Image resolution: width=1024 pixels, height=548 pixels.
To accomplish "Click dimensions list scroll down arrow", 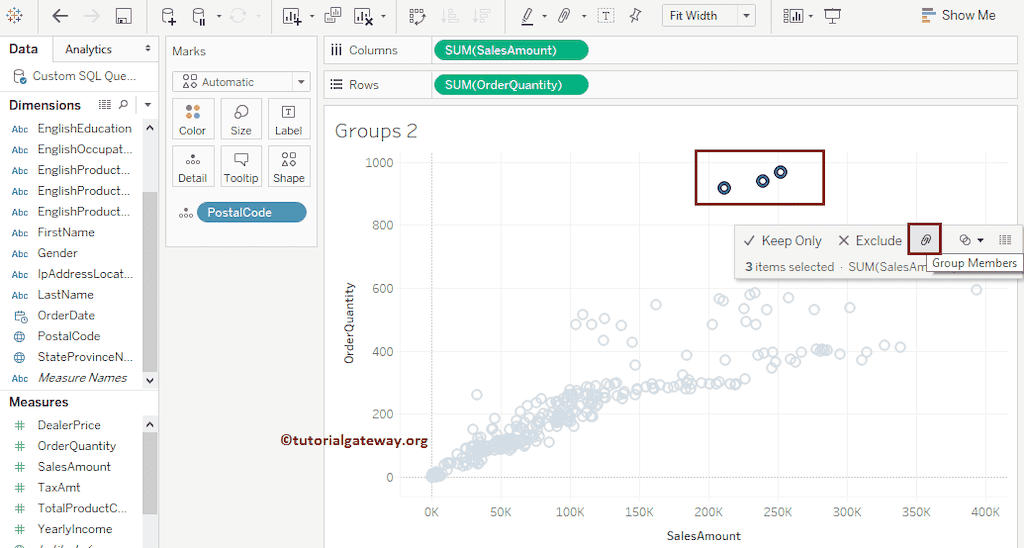I will pyautogui.click(x=150, y=380).
